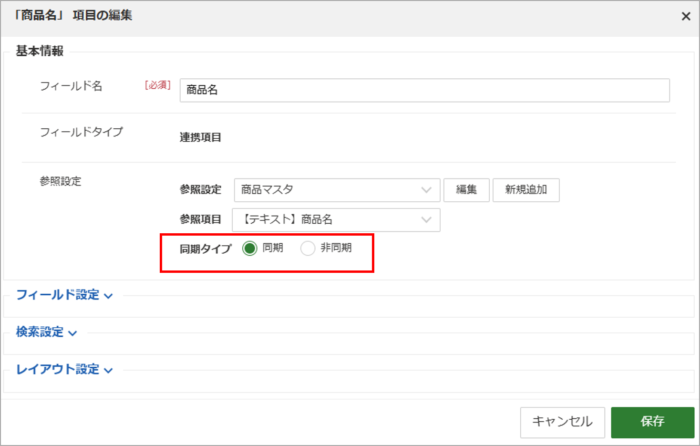Image resolution: width=700 pixels, height=446 pixels.
Task: Click the [必須] marker text
Action: pyautogui.click(x=158, y=85)
